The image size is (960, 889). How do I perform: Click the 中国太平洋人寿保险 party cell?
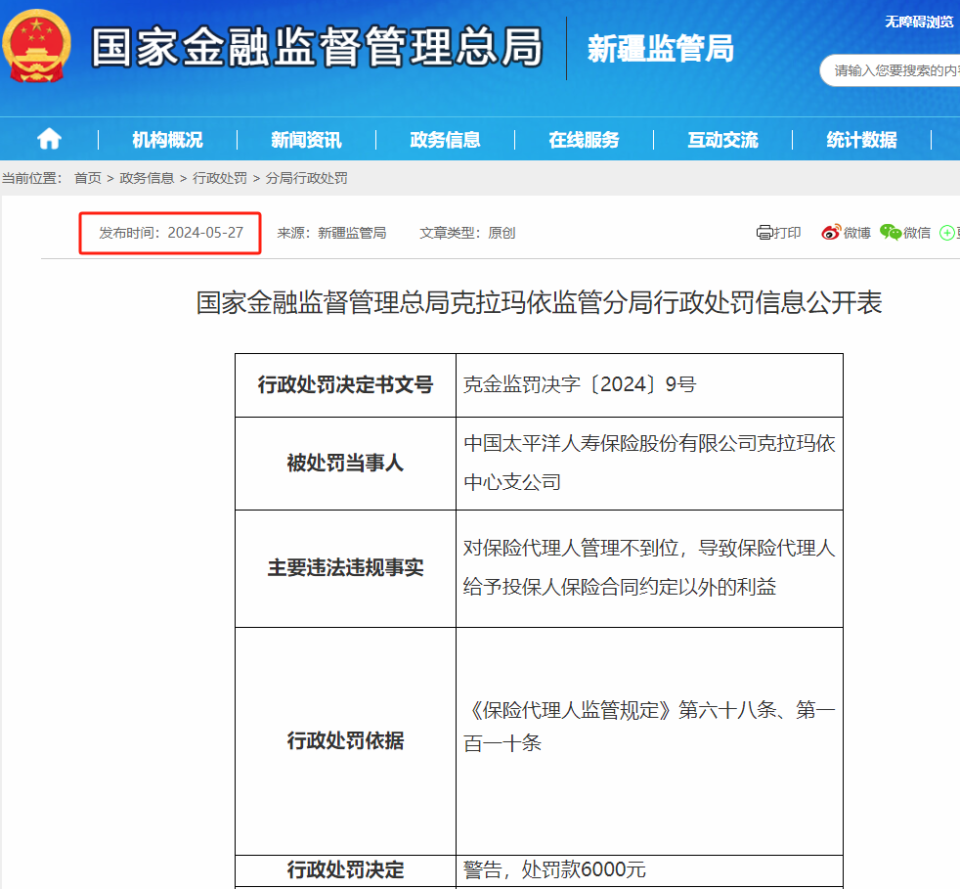click(650, 463)
